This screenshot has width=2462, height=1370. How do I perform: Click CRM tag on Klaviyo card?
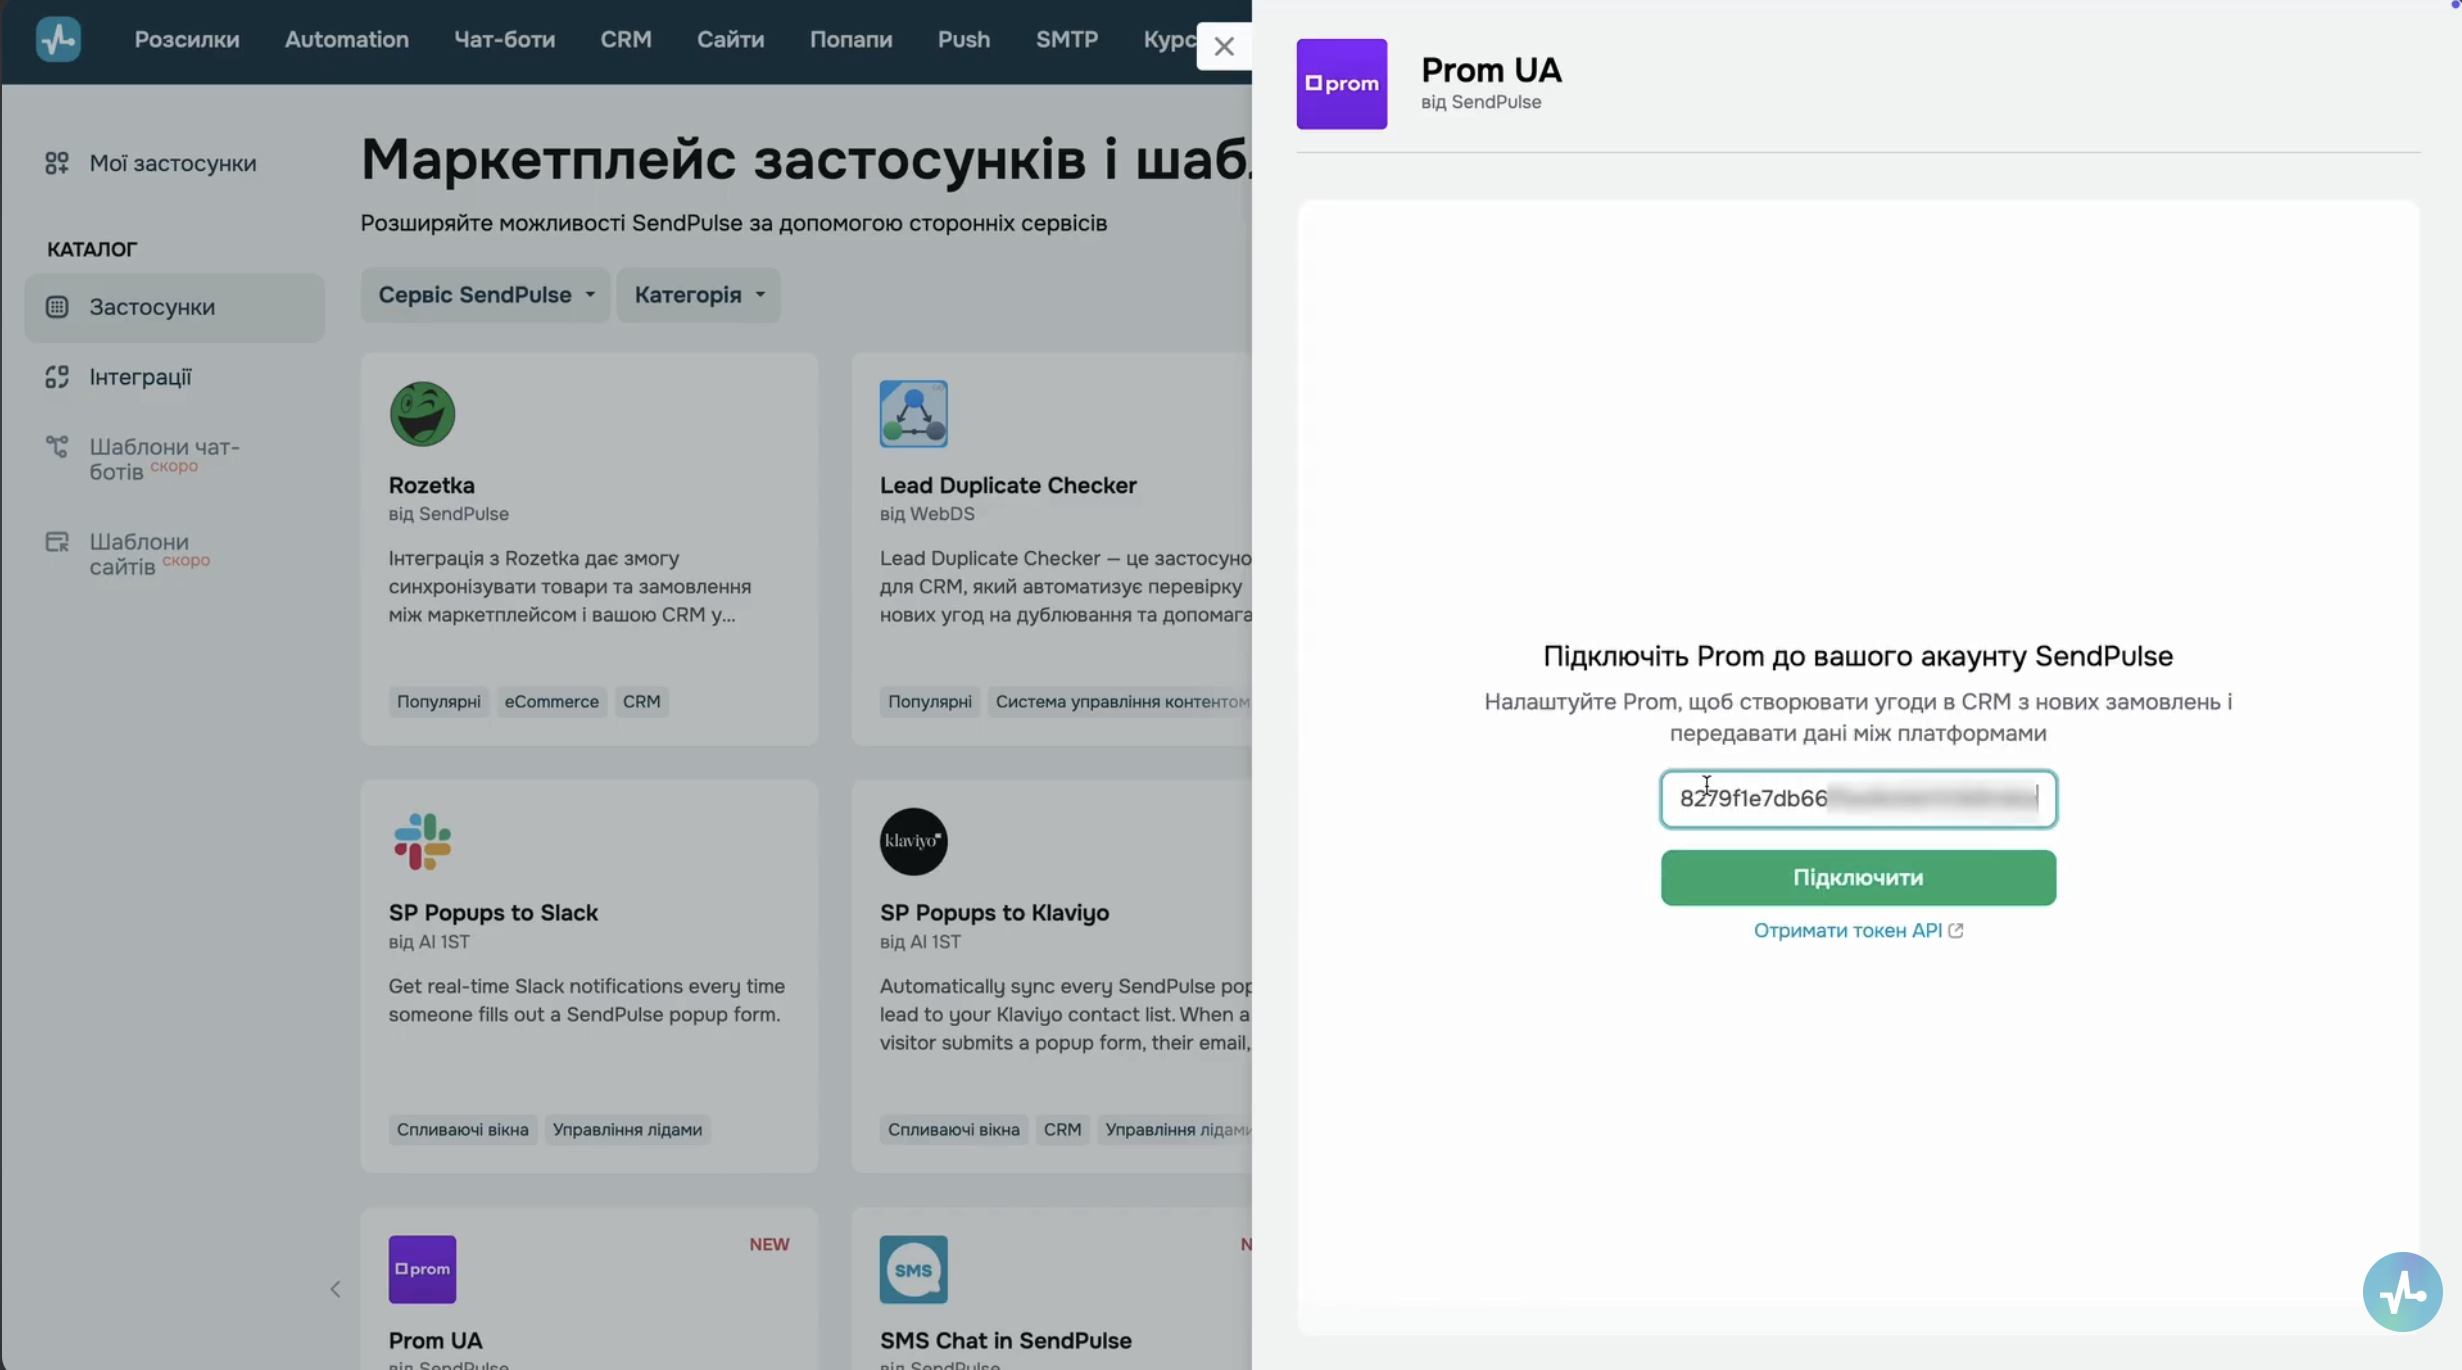(1062, 1129)
